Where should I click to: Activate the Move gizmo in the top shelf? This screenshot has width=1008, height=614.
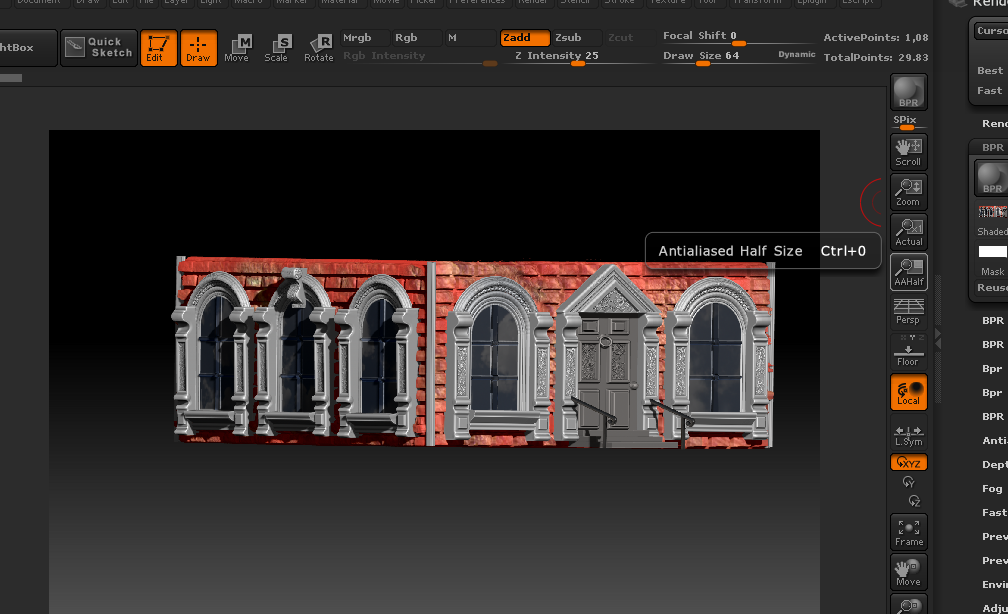(x=237, y=48)
